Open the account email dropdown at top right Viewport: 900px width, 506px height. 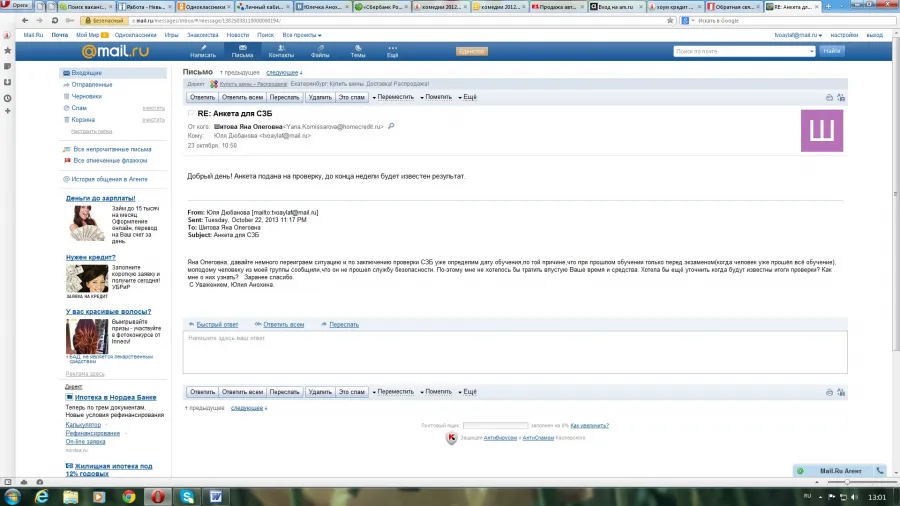(x=798, y=35)
